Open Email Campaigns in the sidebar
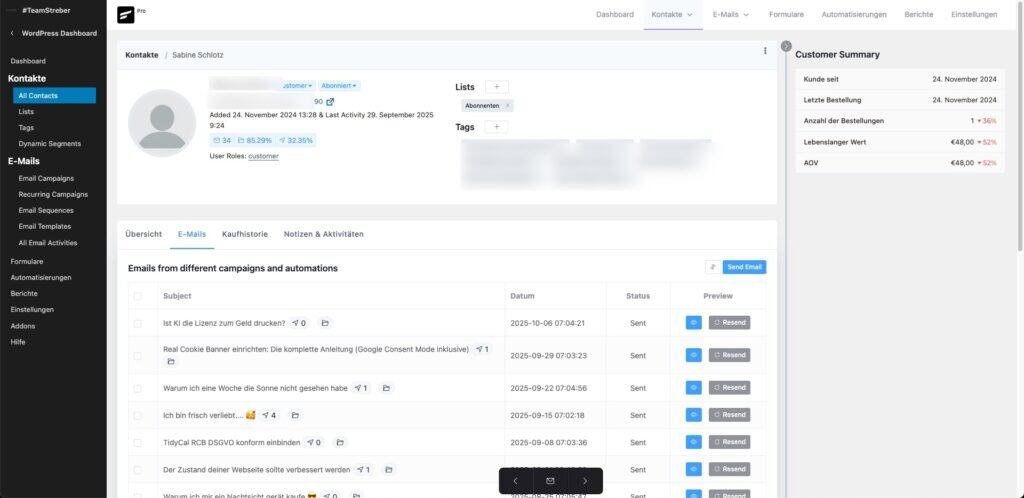Image resolution: width=1024 pixels, height=498 pixels. [46, 178]
